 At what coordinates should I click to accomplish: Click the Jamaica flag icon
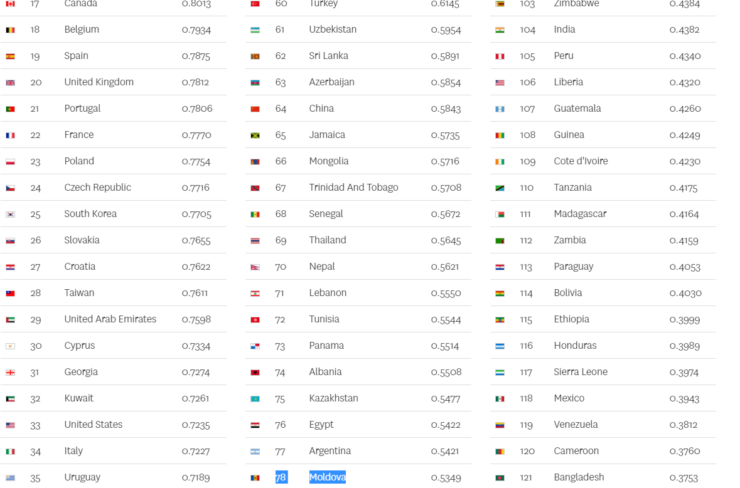click(255, 135)
